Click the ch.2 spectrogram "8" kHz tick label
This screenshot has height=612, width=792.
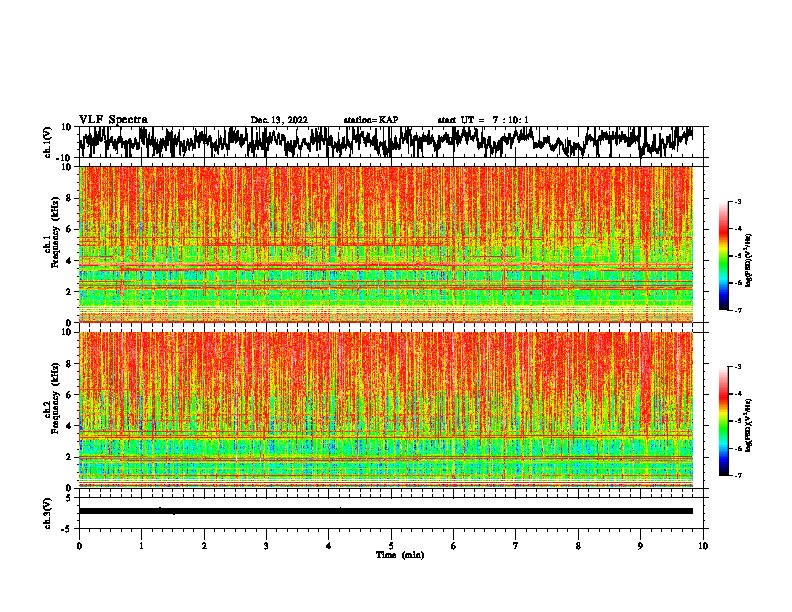click(x=71, y=364)
